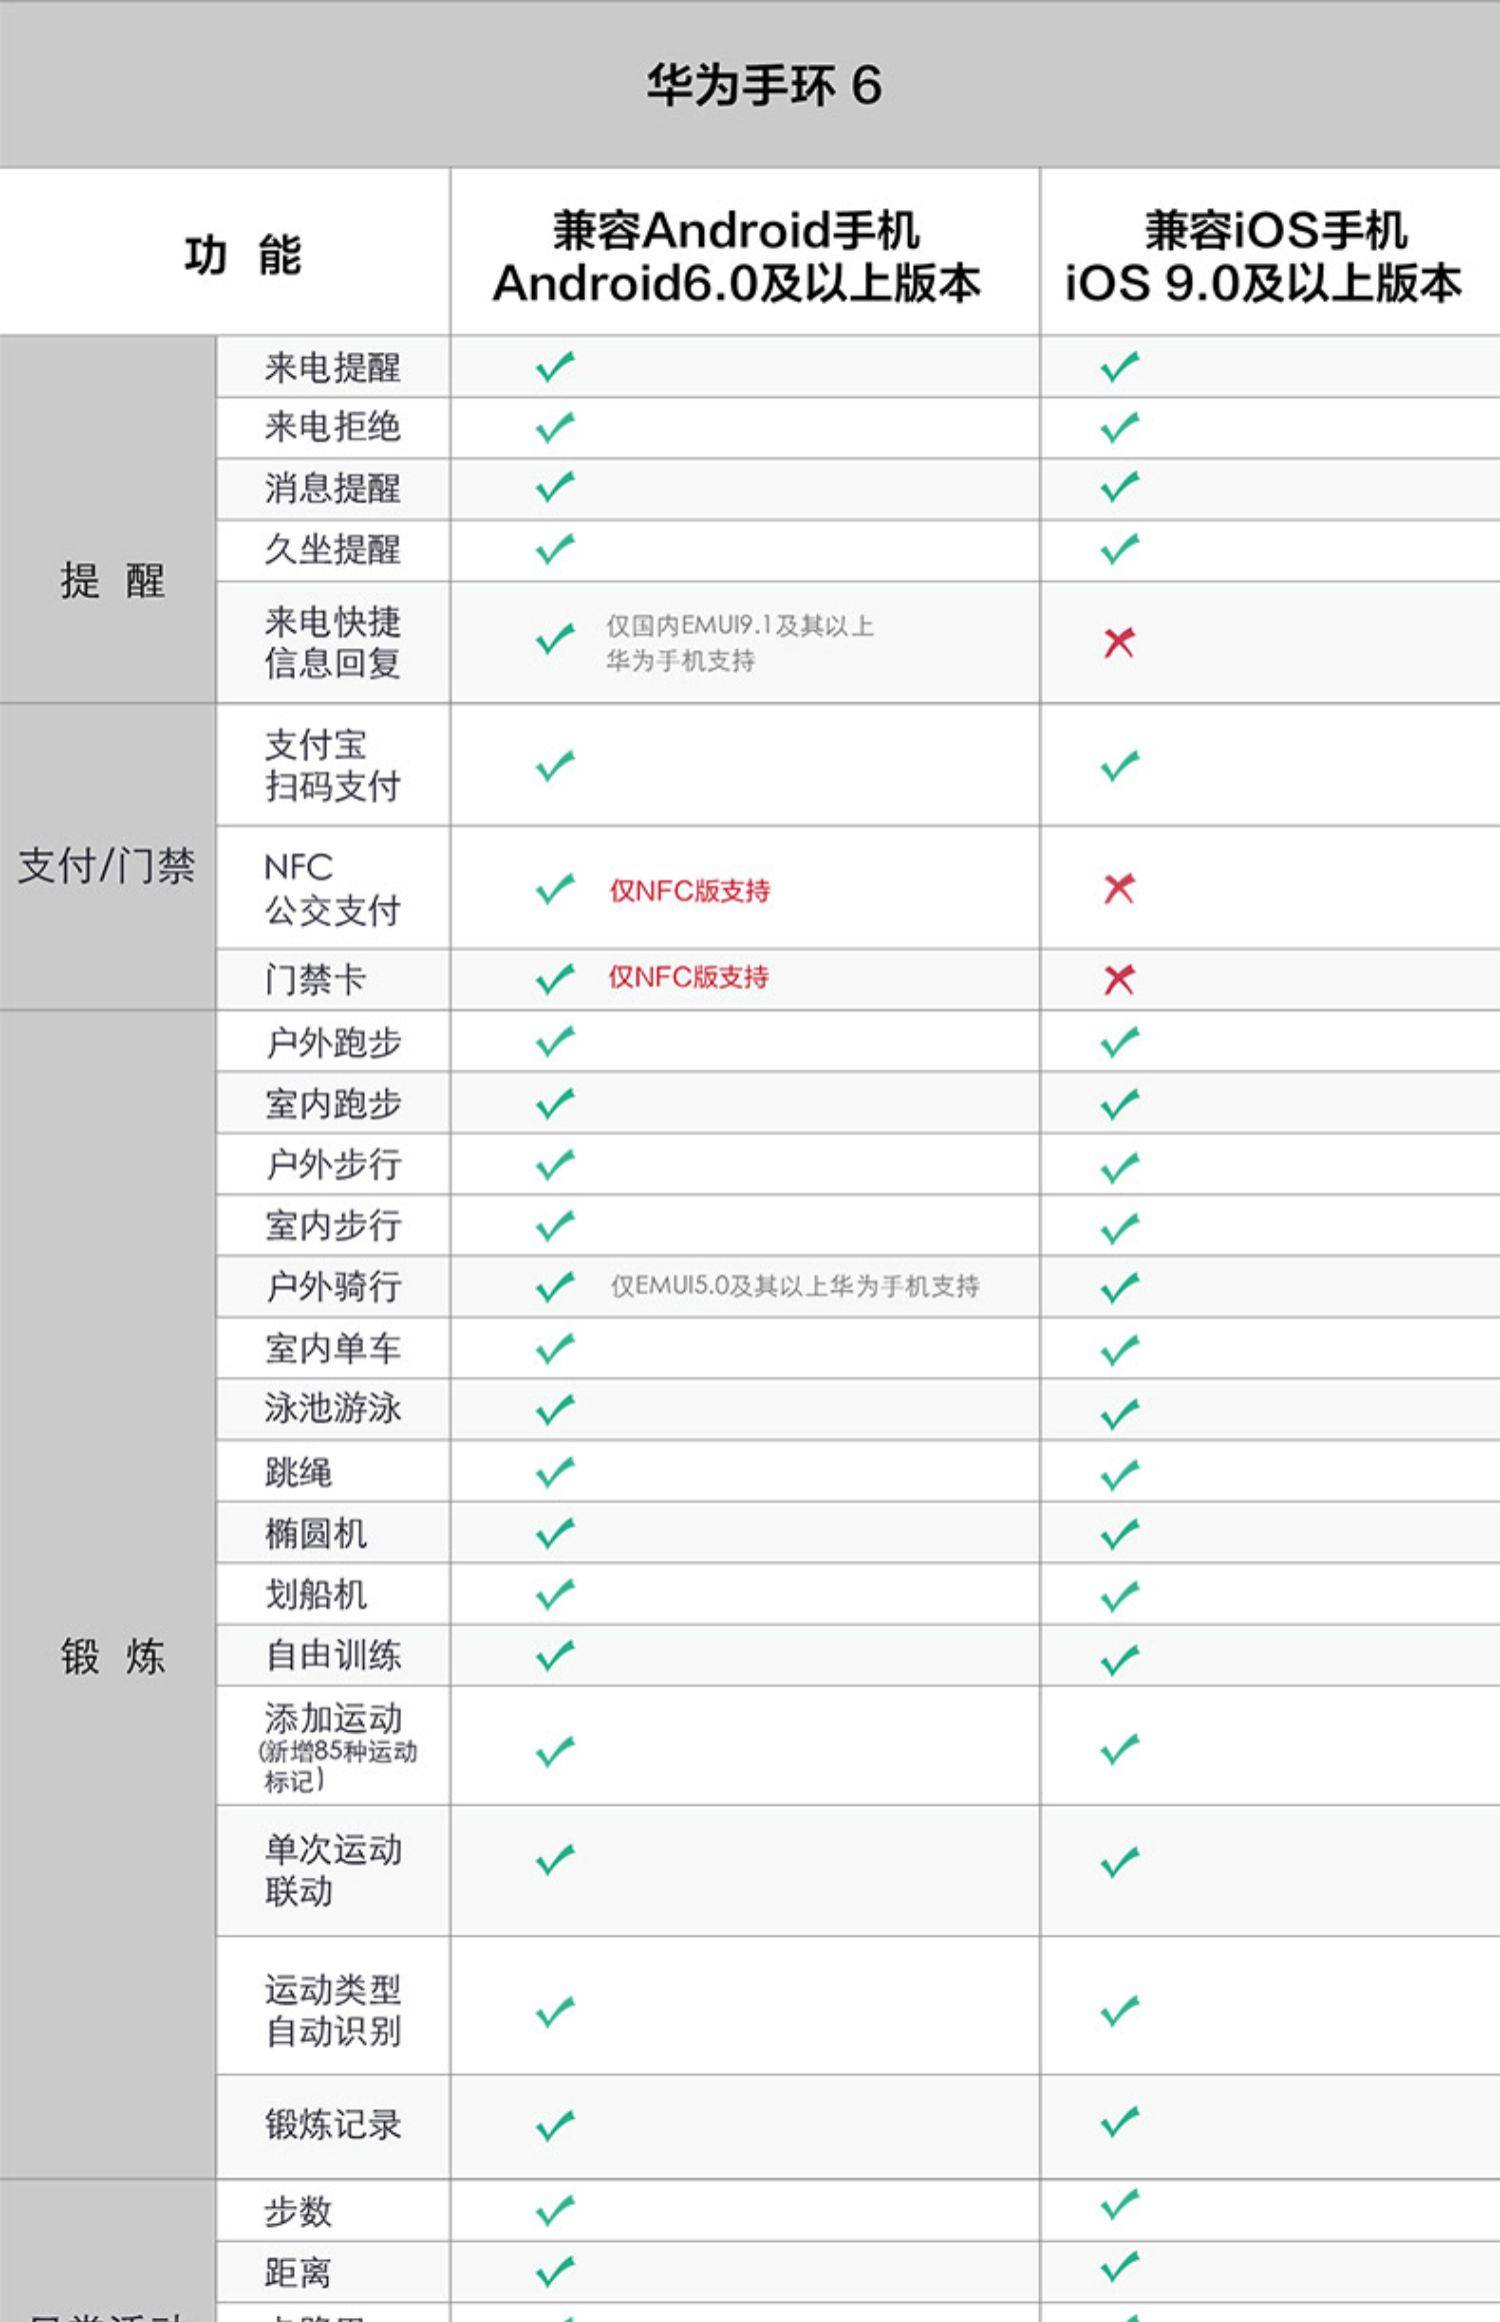Click the 兼容Android手机 column header

click(x=737, y=256)
